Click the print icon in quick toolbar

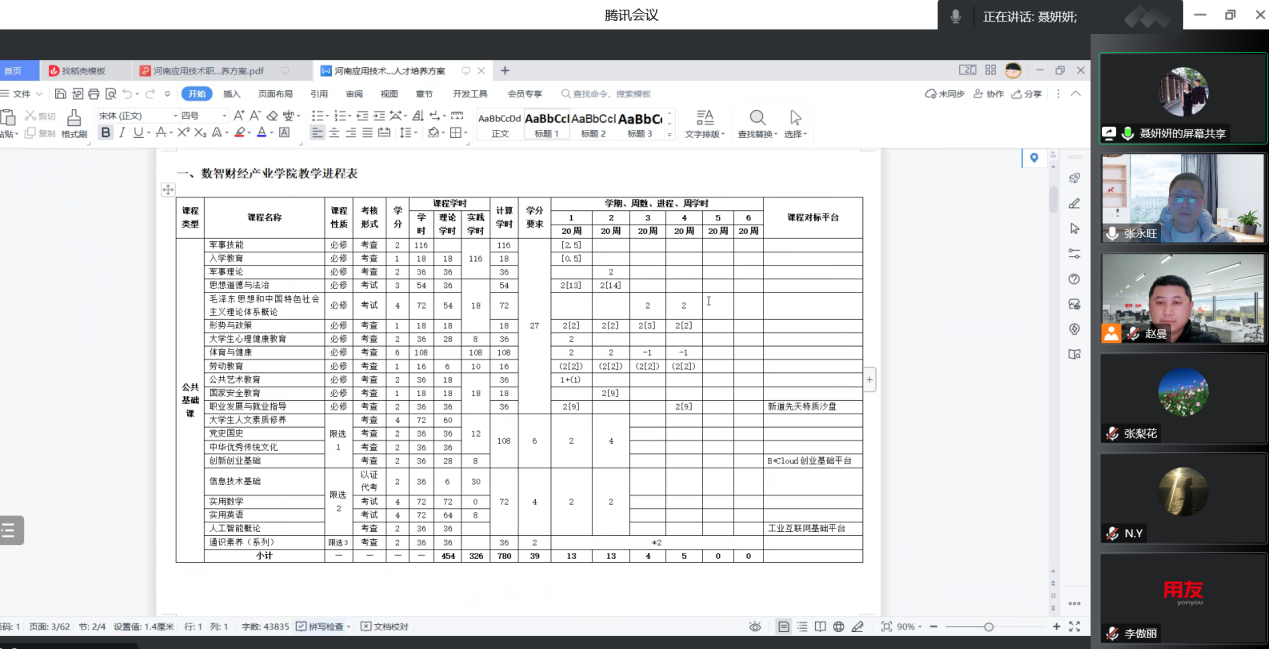94,94
